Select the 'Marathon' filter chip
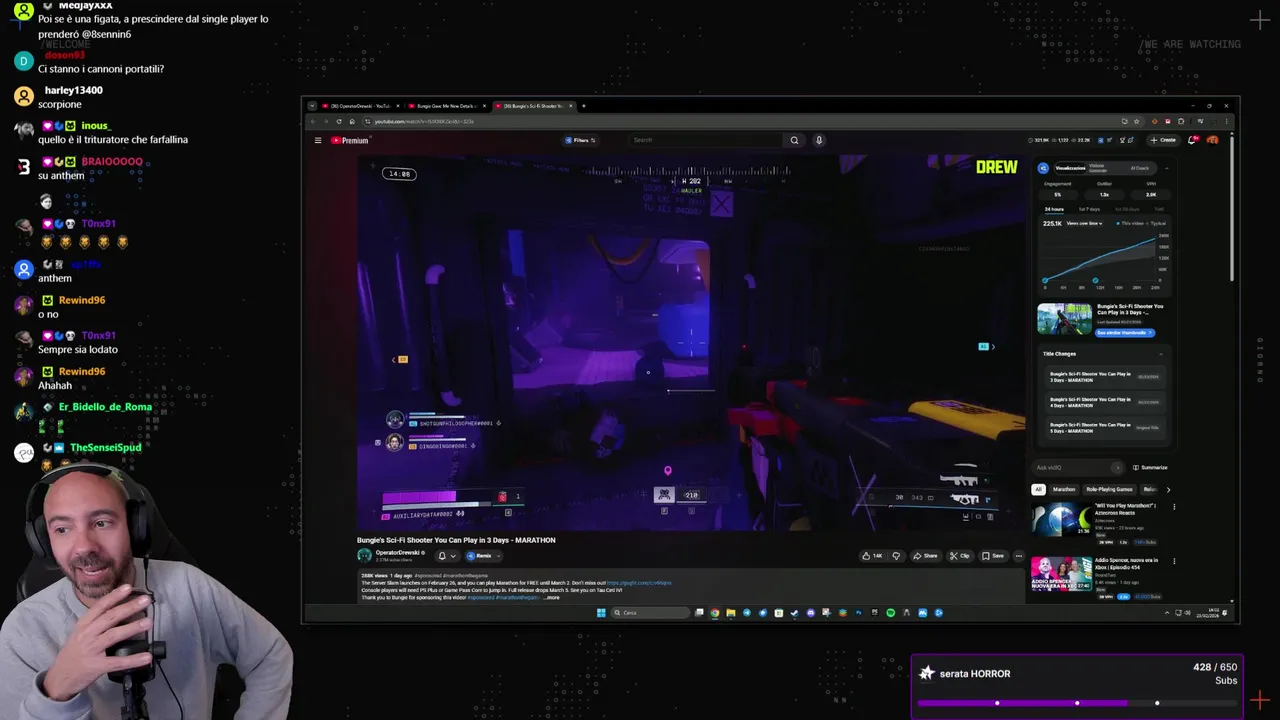This screenshot has width=1280, height=720. [x=1064, y=490]
